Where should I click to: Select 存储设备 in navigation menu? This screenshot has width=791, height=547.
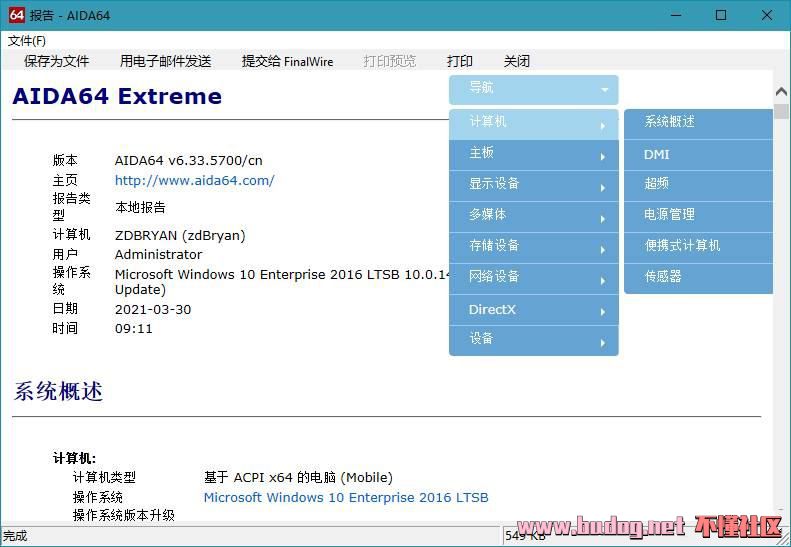click(x=534, y=248)
